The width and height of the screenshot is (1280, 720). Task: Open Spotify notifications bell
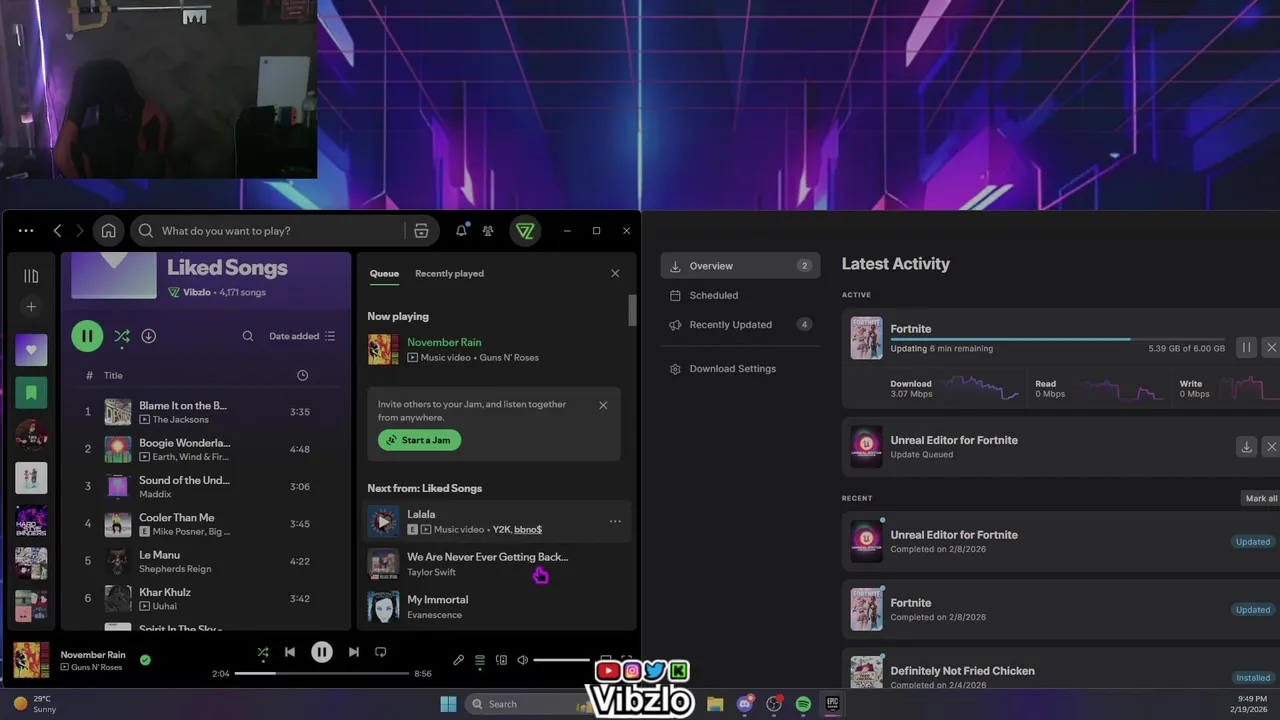461,231
